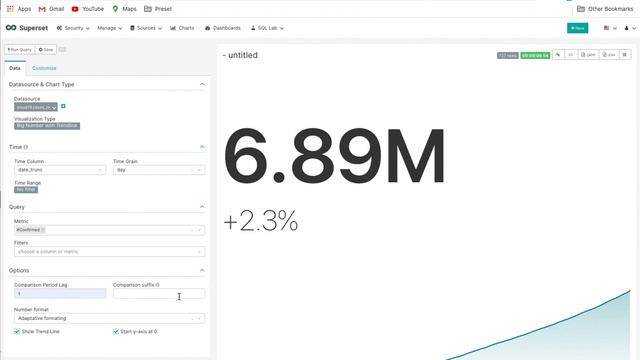
Task: Switch to the Data tab
Action: point(15,68)
